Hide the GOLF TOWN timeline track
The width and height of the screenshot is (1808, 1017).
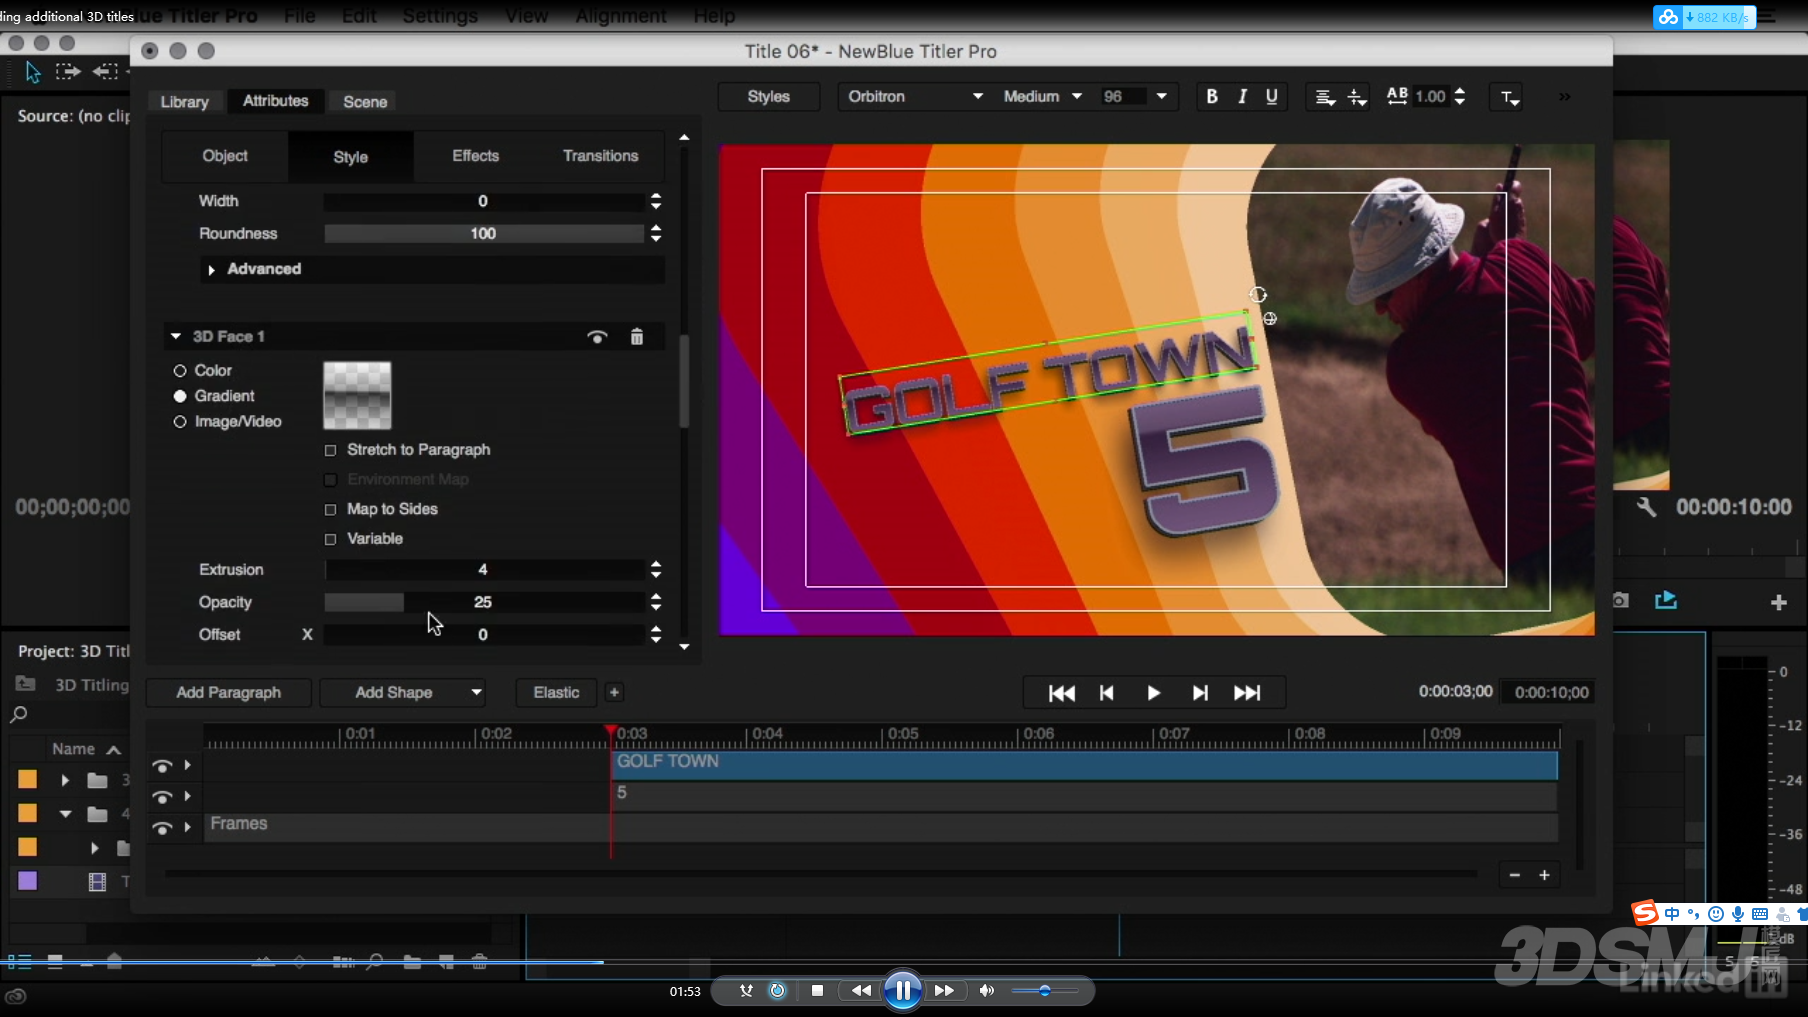(162, 766)
